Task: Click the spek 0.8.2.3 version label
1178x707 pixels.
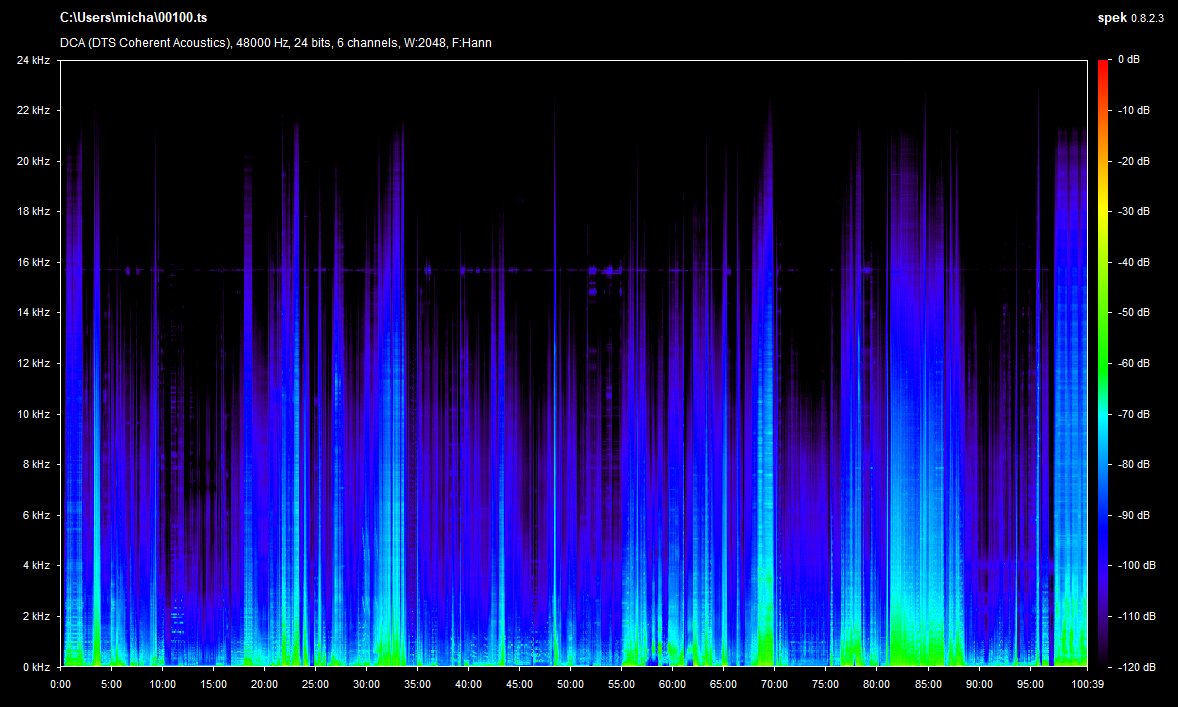Action: (x=1131, y=18)
